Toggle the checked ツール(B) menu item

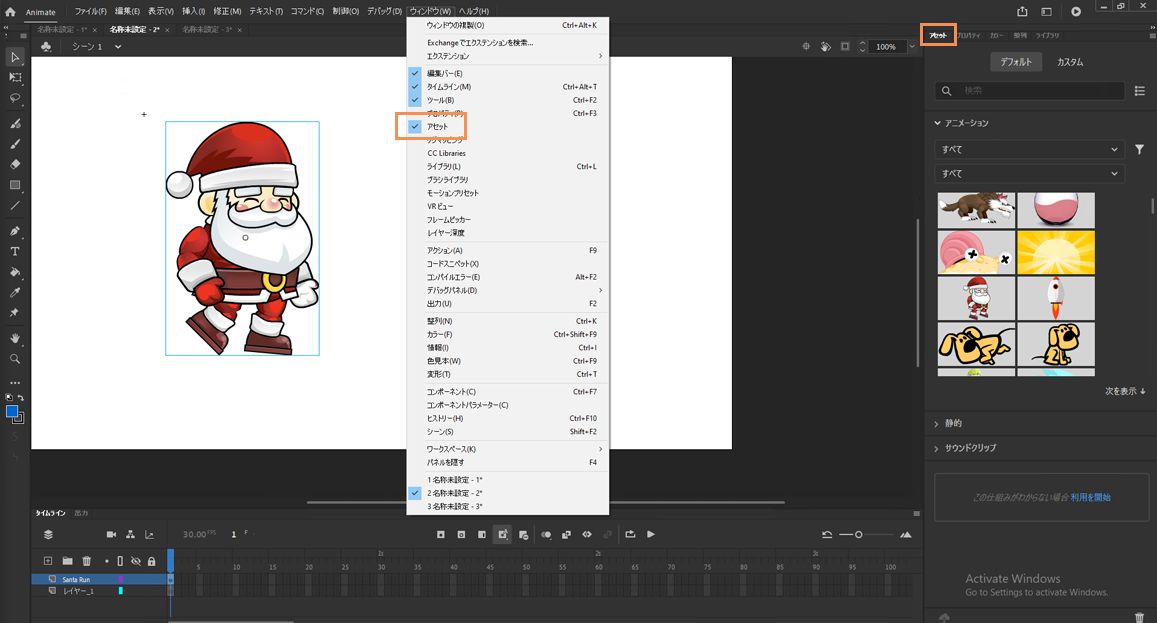(508, 100)
